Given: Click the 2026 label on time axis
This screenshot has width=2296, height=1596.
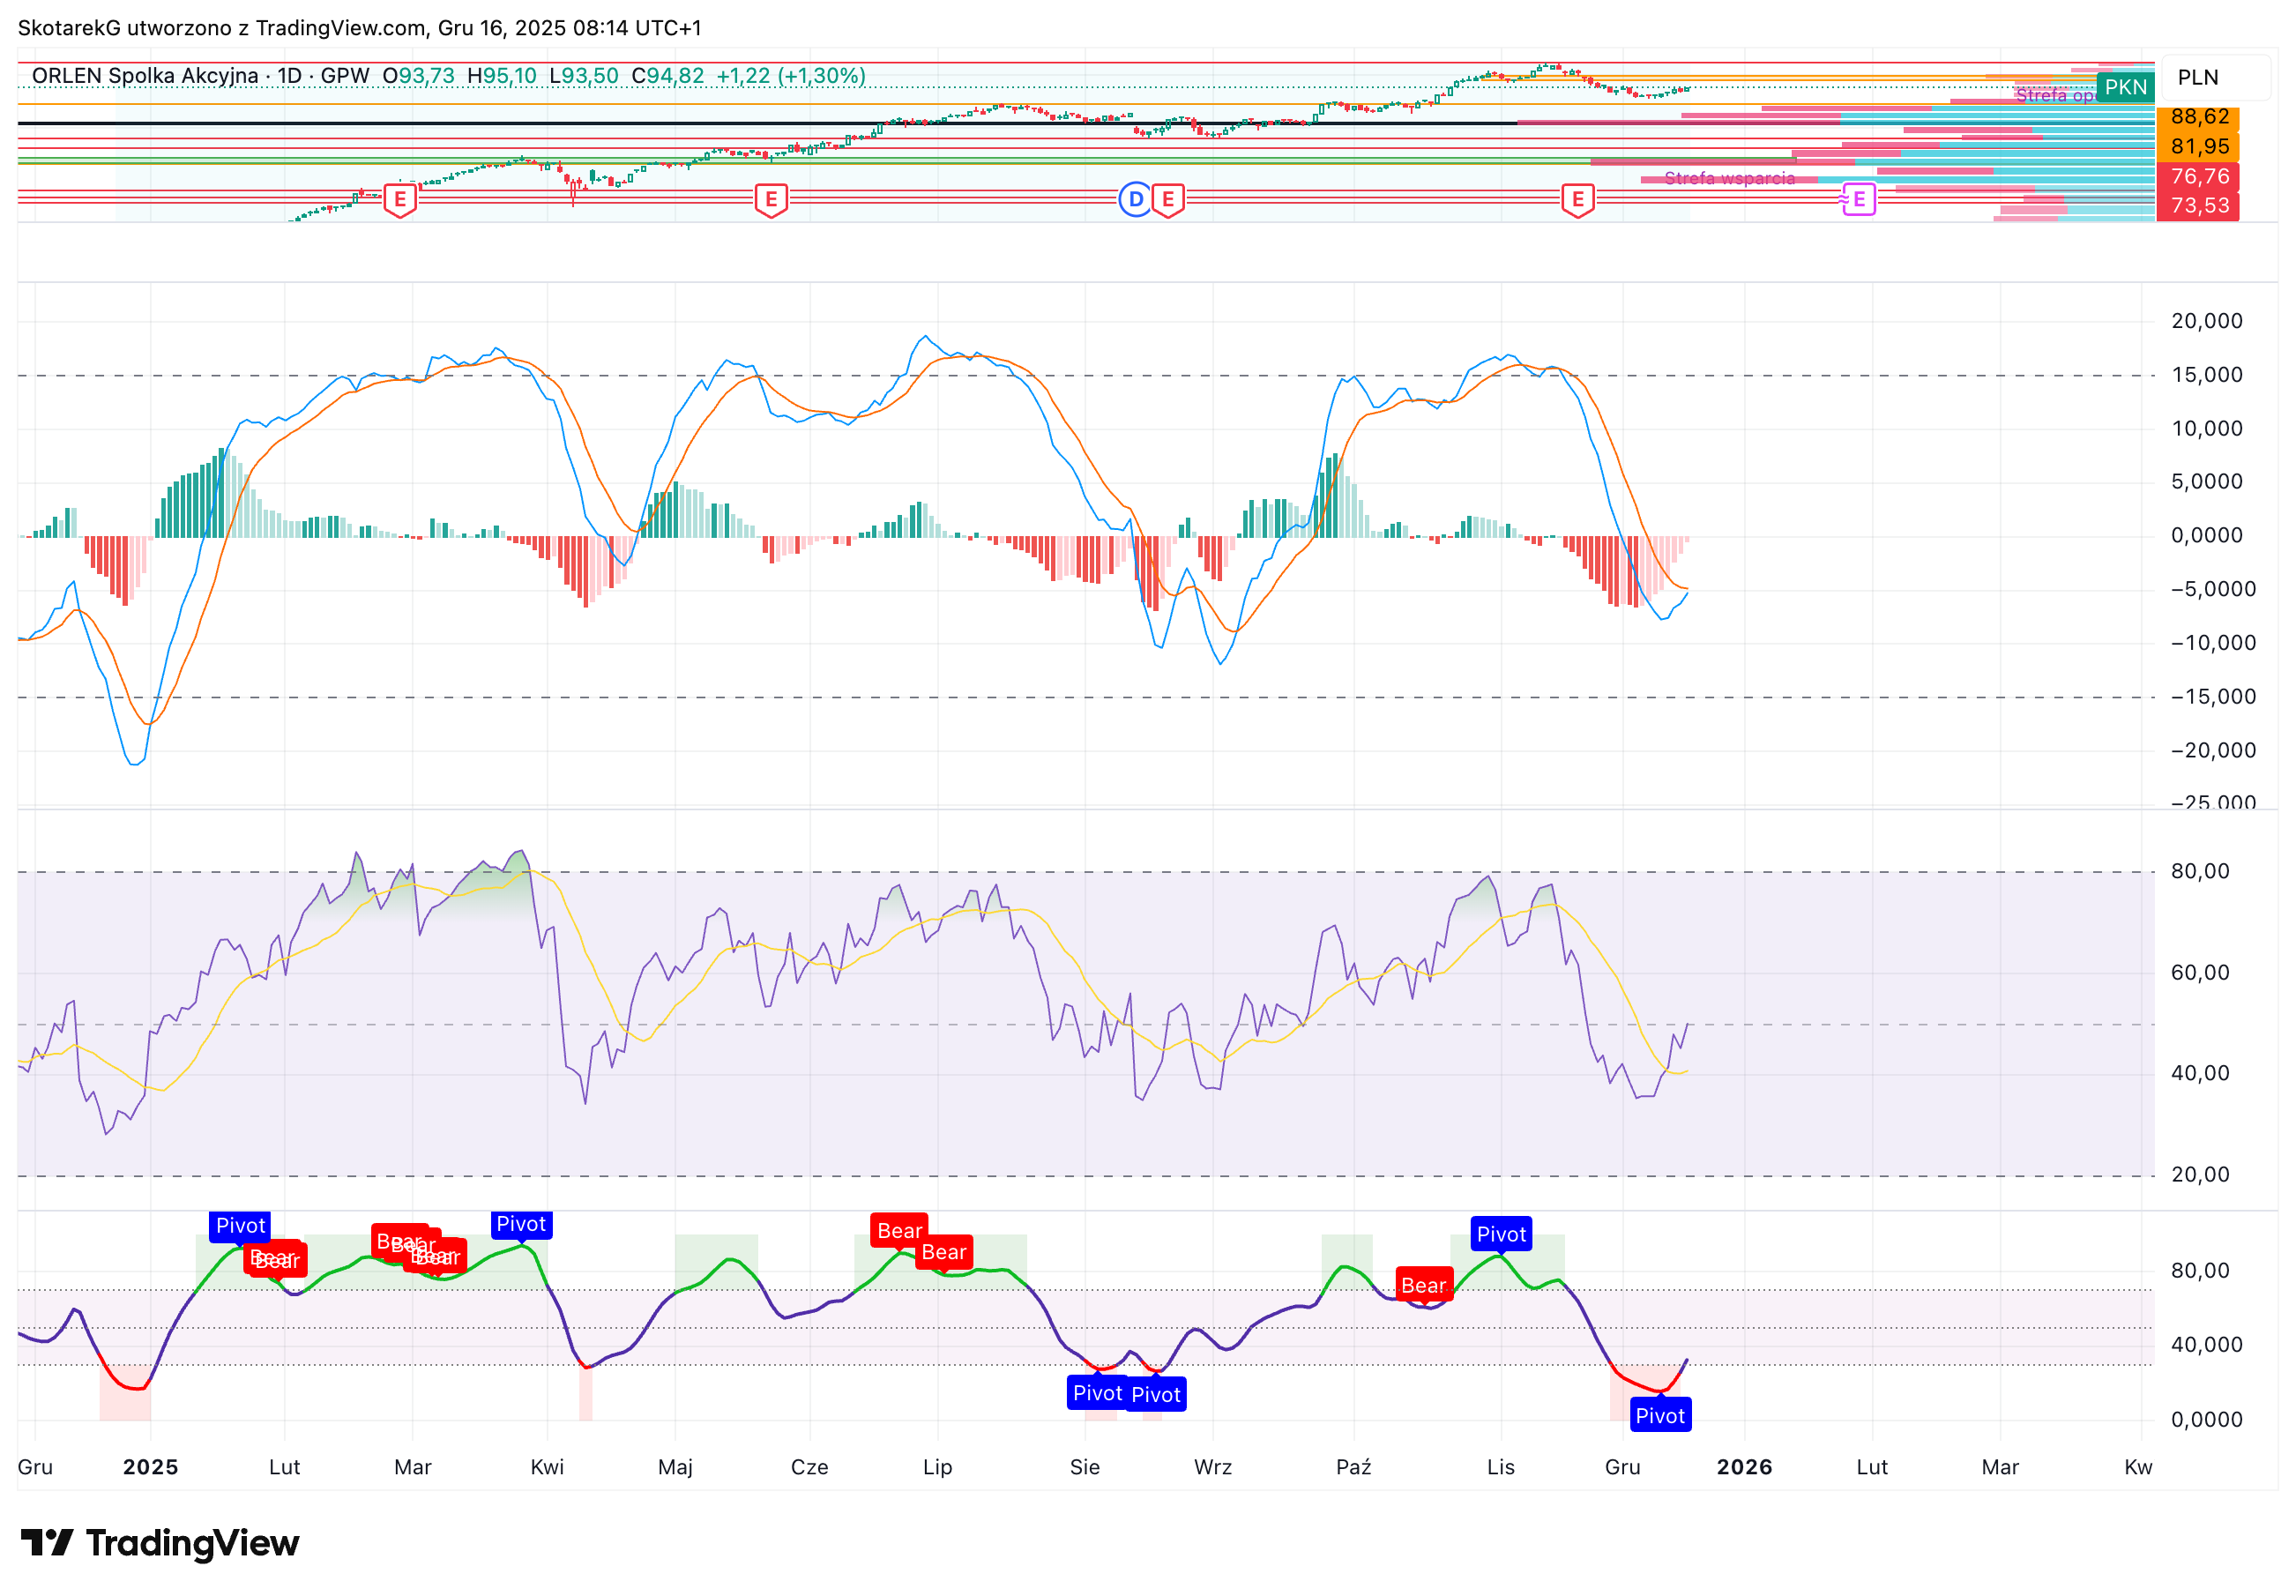Looking at the screenshot, I should 1744,1467.
